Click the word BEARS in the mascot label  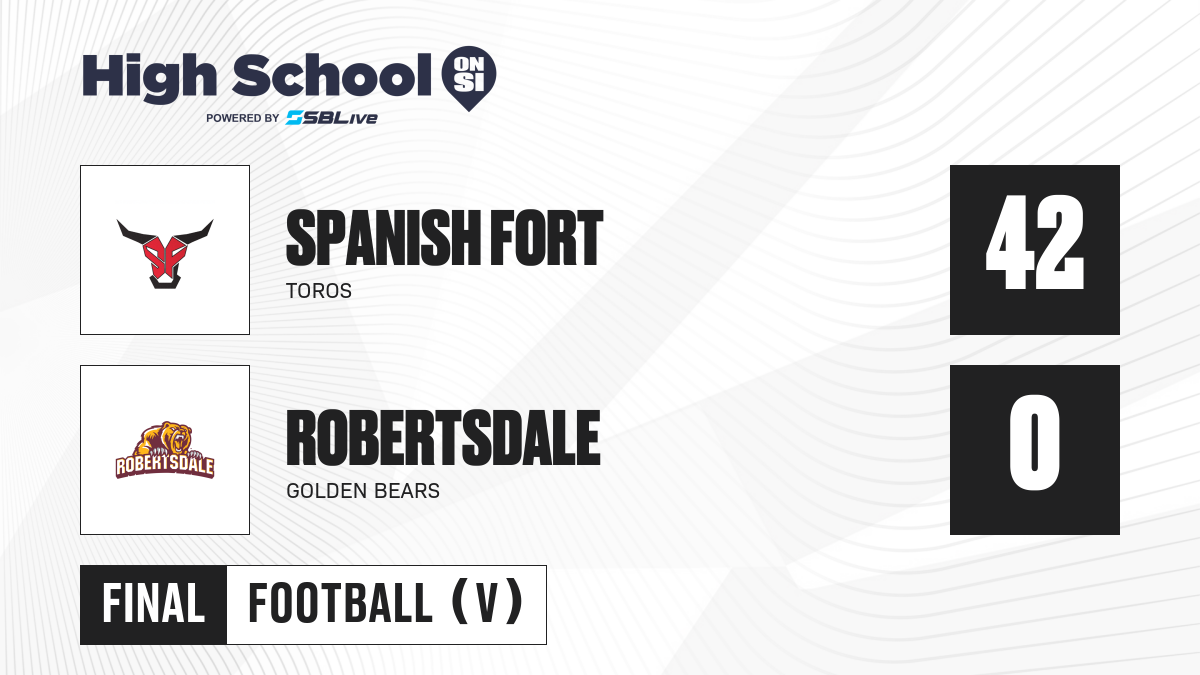pyautogui.click(x=407, y=491)
